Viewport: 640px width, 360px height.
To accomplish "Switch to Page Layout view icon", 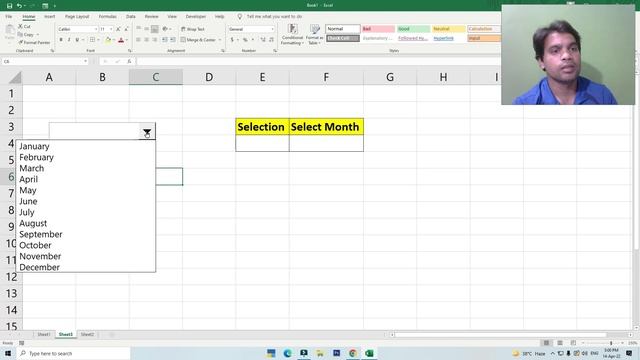I will tap(560, 343).
